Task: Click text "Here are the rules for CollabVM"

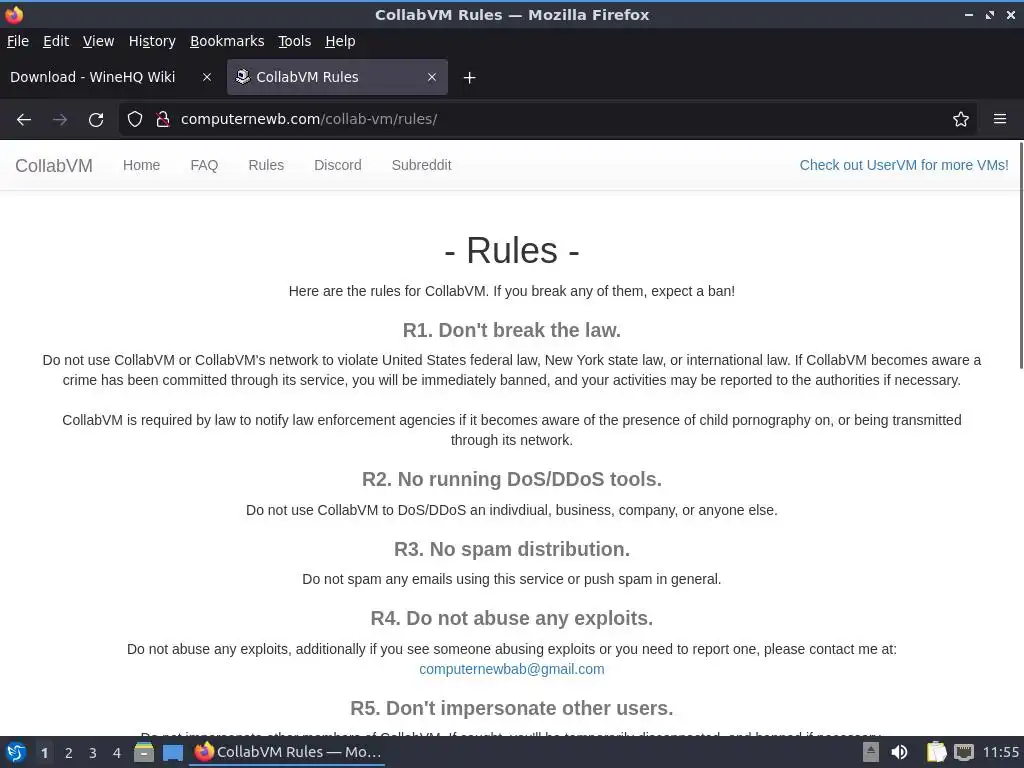Action: 388,291
